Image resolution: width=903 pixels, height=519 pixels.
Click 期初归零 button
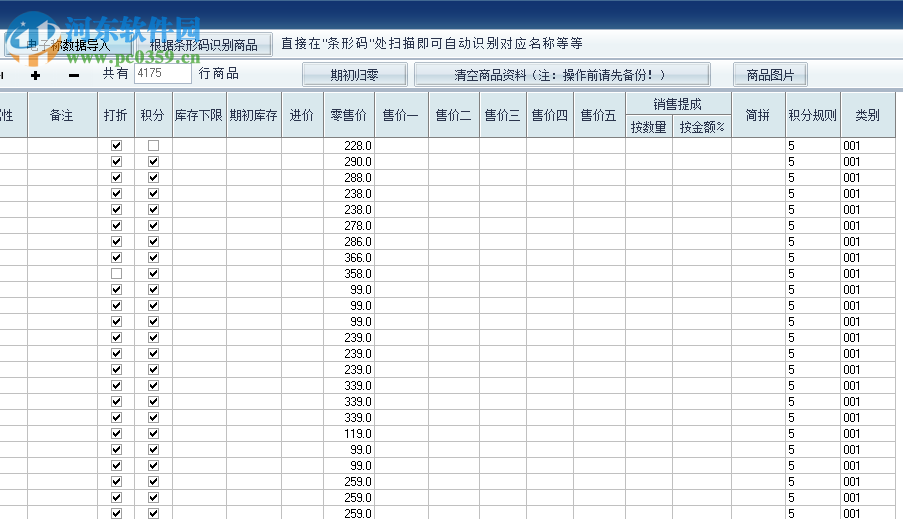354,75
